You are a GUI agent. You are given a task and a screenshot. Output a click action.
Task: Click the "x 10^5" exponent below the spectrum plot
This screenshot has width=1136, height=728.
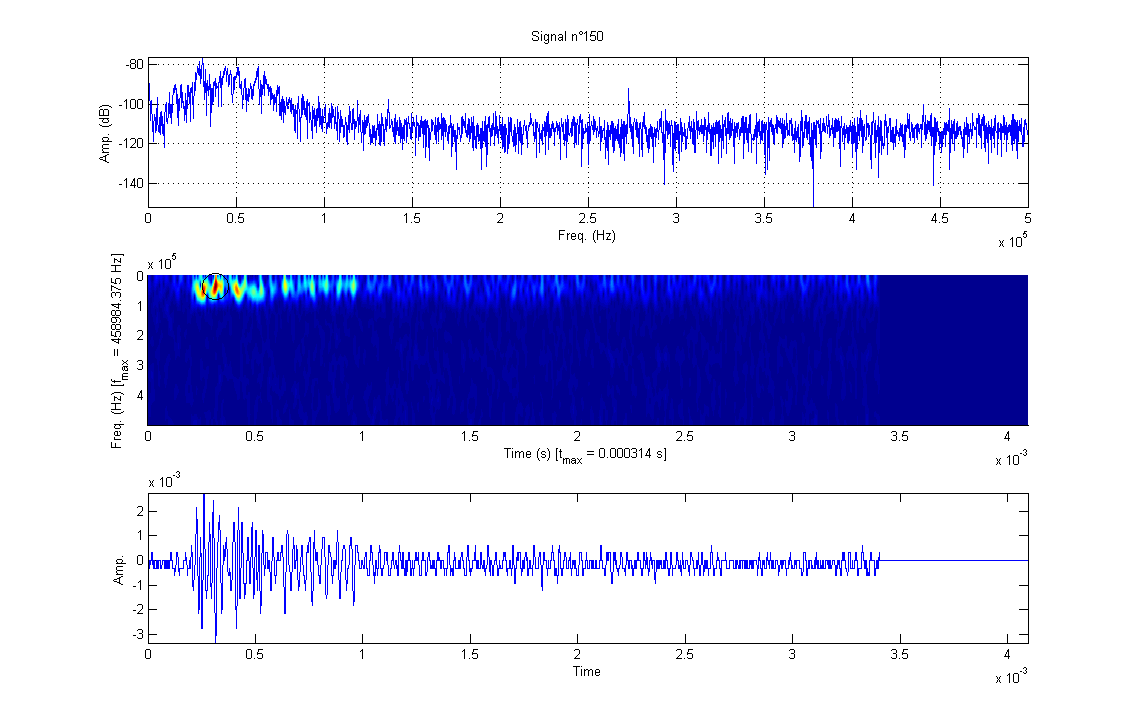point(1012,243)
